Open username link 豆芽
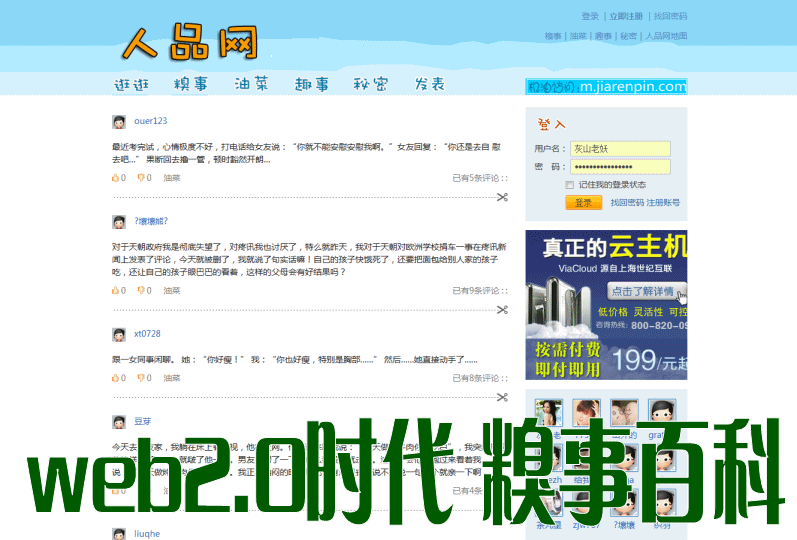Screen dimensions: 797x540 coord(142,422)
